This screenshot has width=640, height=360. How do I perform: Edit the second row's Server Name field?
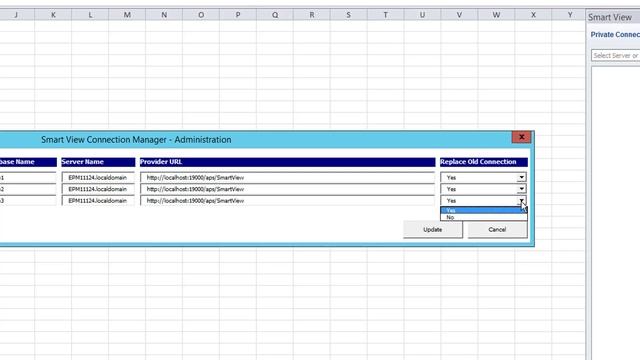coord(98,189)
